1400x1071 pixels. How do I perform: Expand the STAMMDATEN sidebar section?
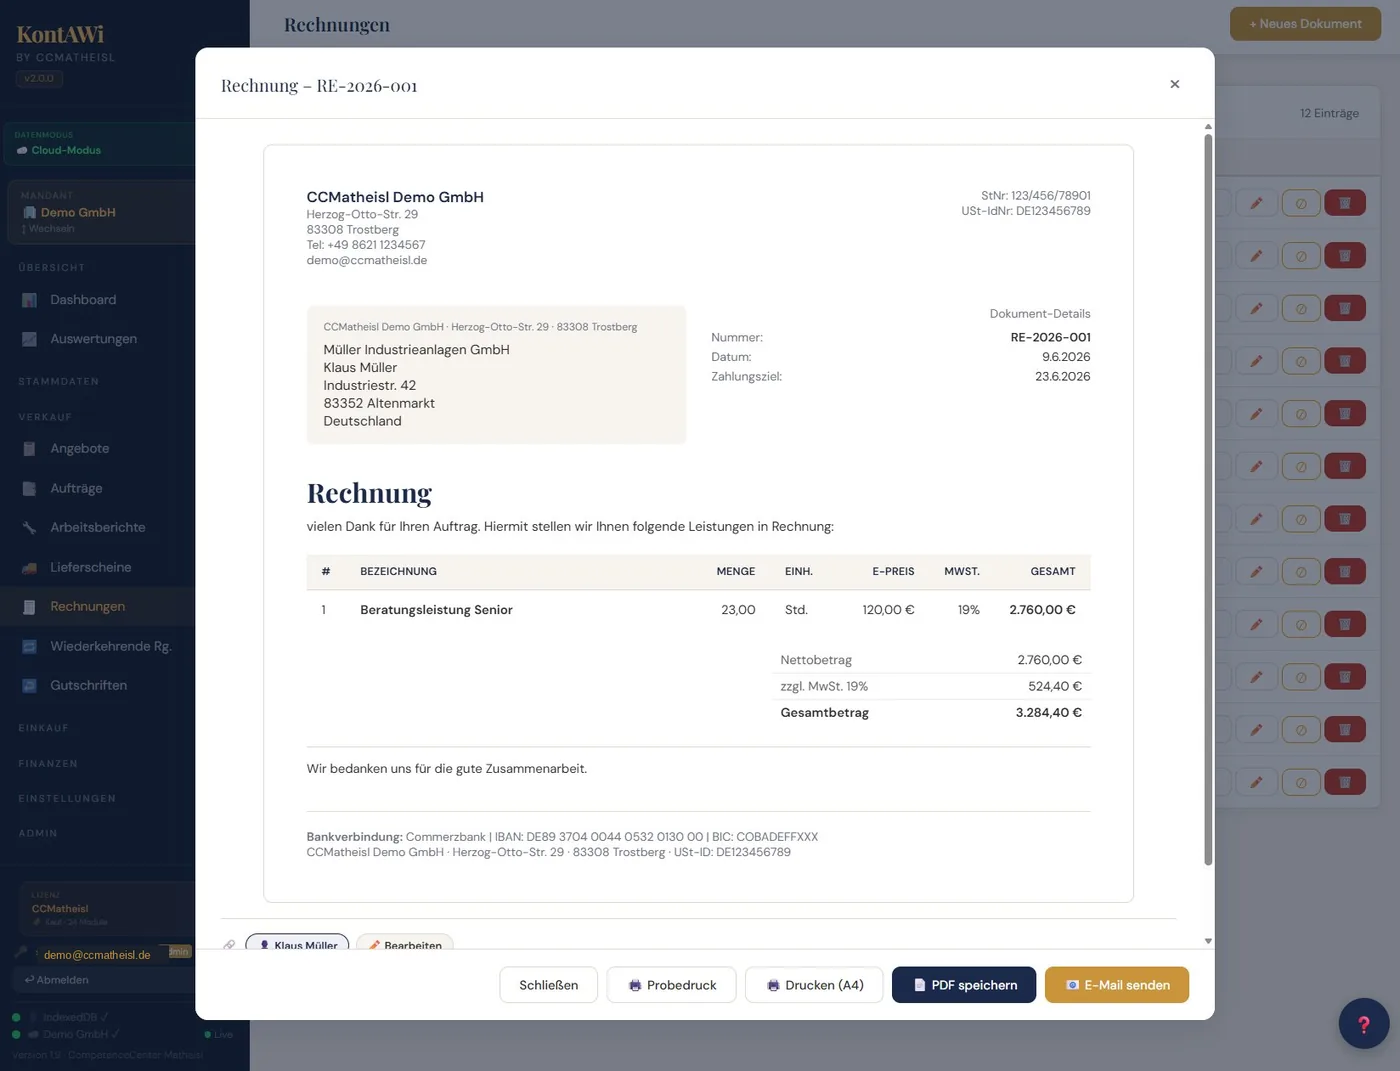pos(58,382)
